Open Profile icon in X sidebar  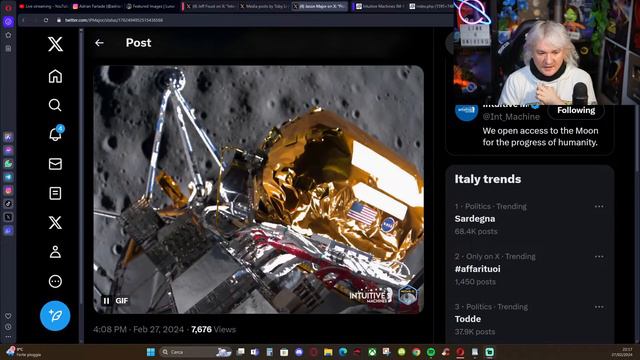pos(55,252)
